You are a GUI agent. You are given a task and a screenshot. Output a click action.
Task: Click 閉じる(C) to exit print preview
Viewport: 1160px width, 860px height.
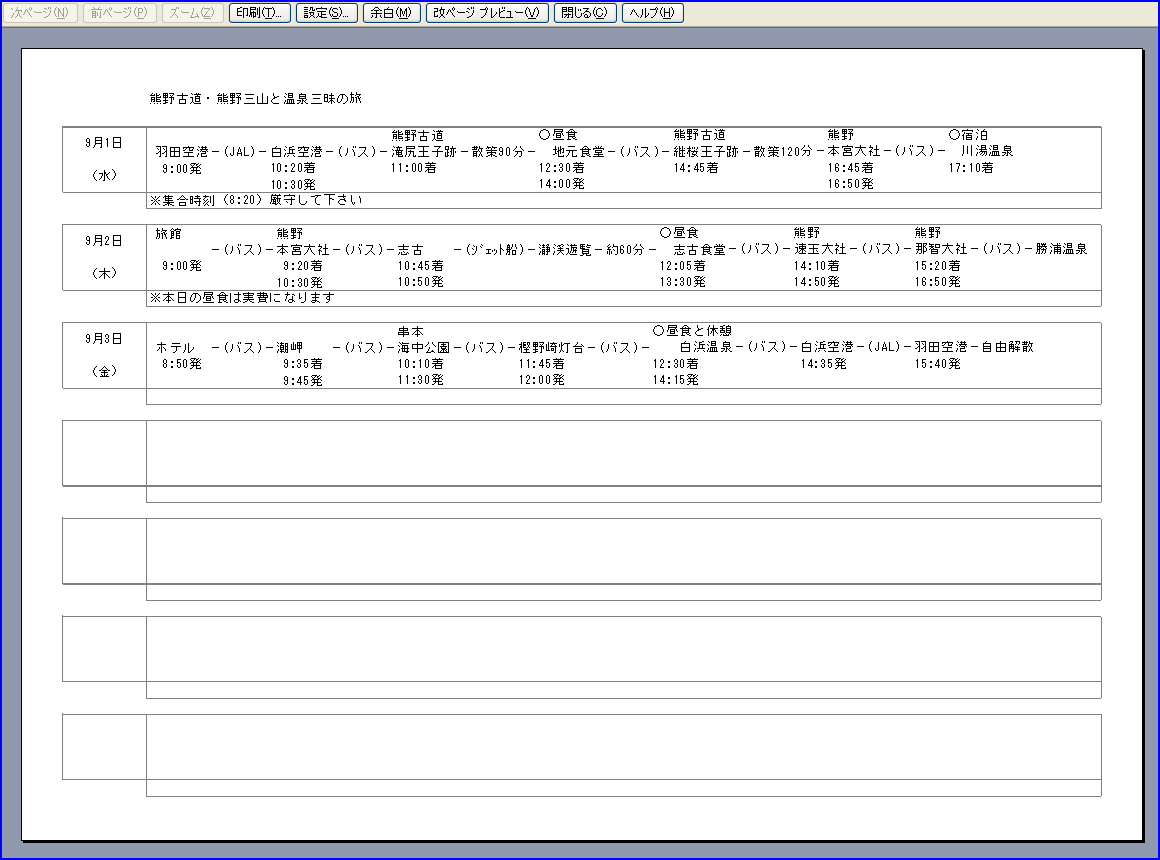[x=584, y=12]
